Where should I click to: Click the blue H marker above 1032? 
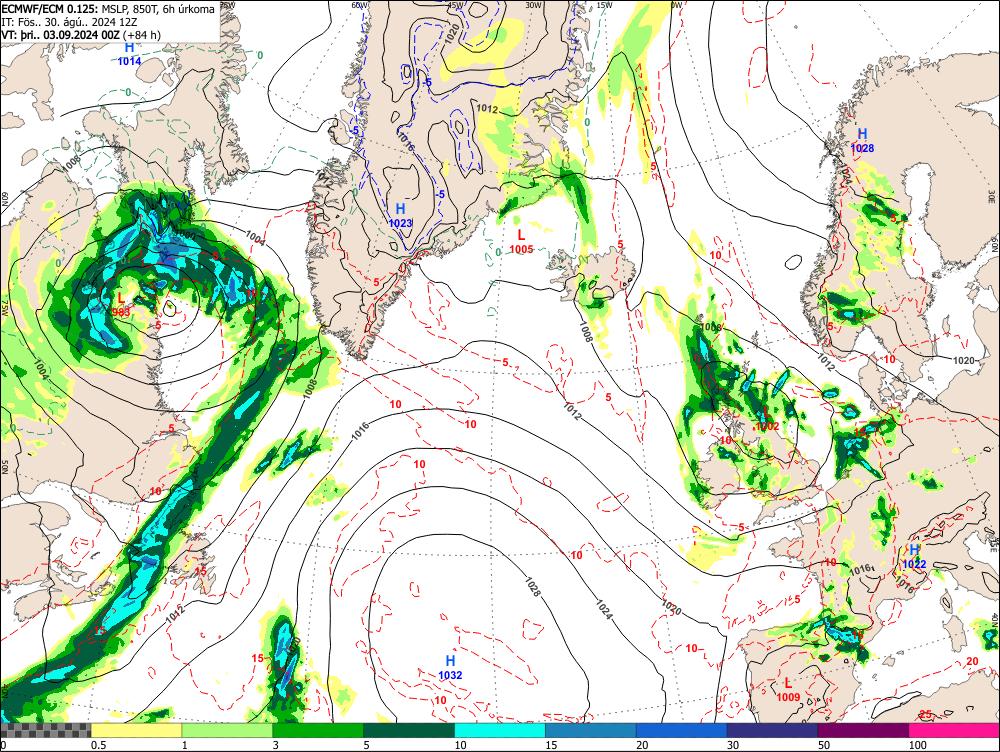[x=450, y=661]
